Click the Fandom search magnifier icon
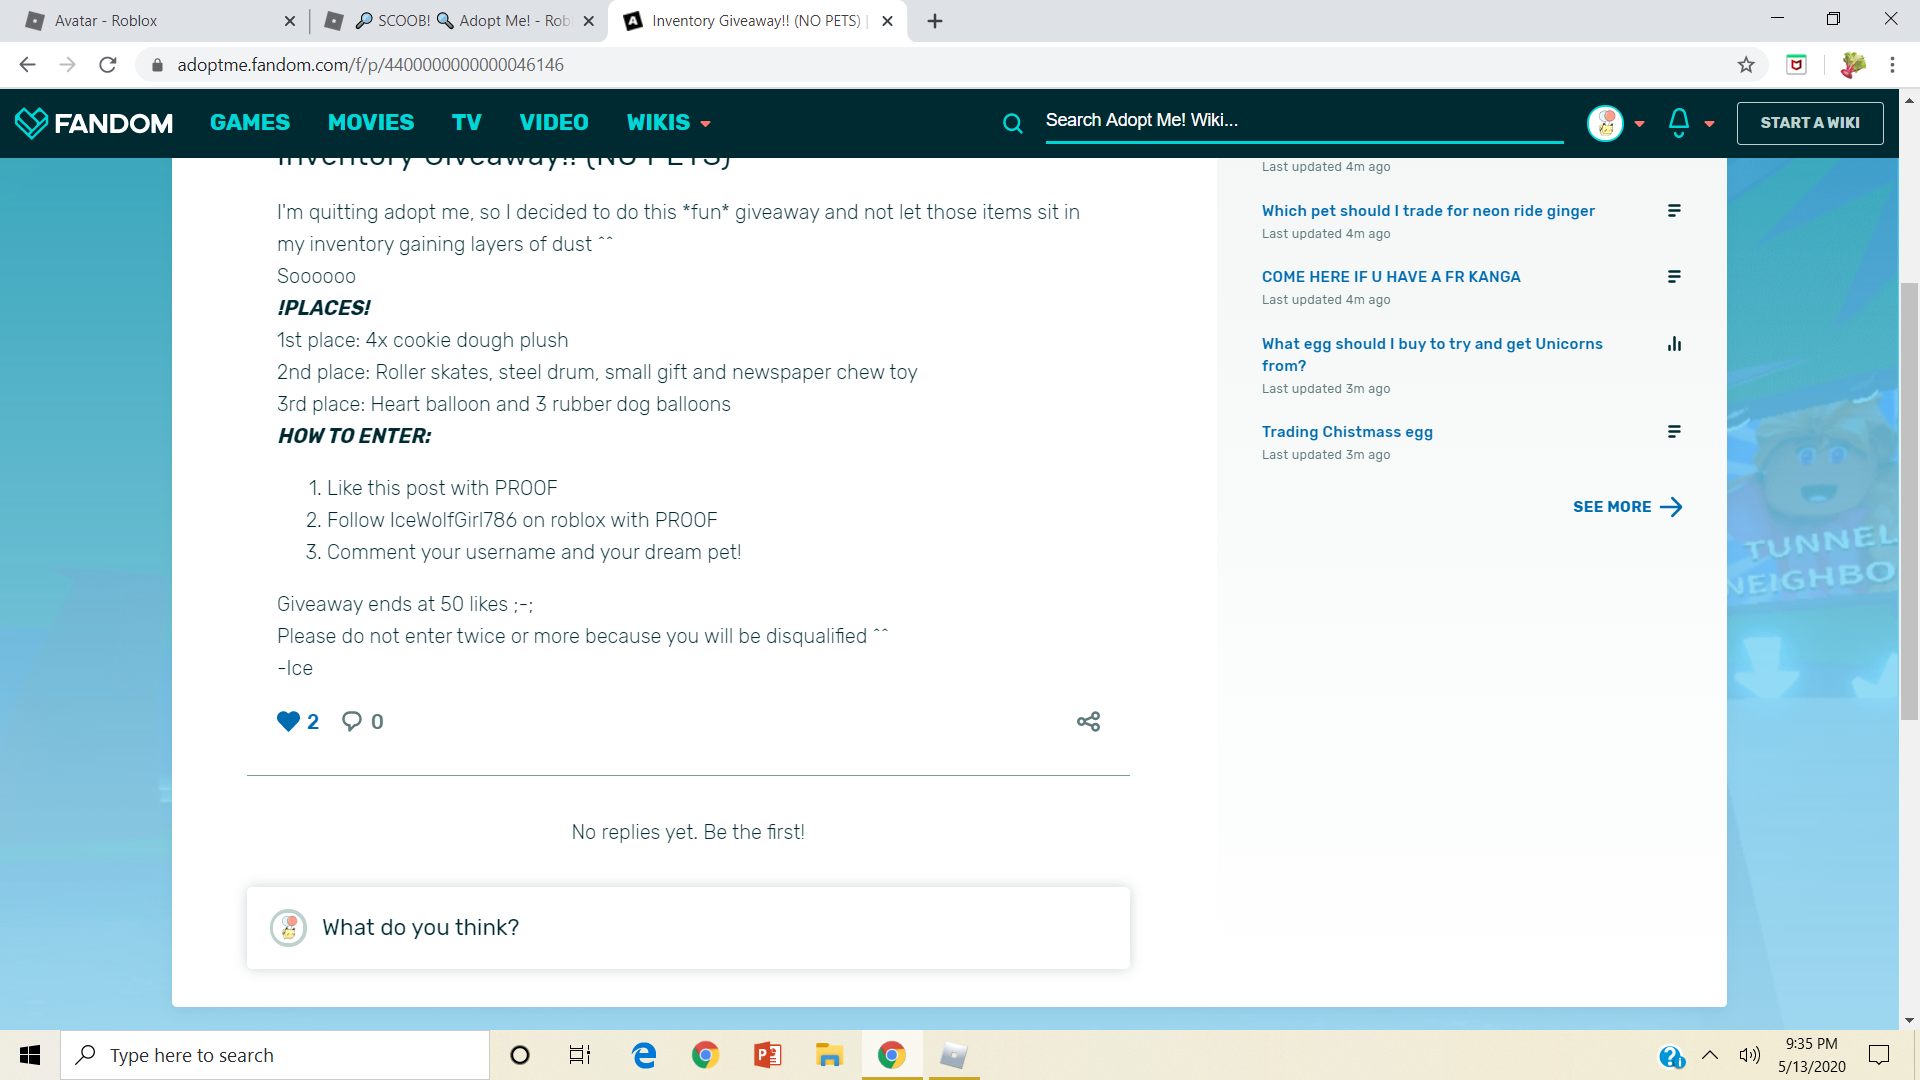 point(1013,123)
